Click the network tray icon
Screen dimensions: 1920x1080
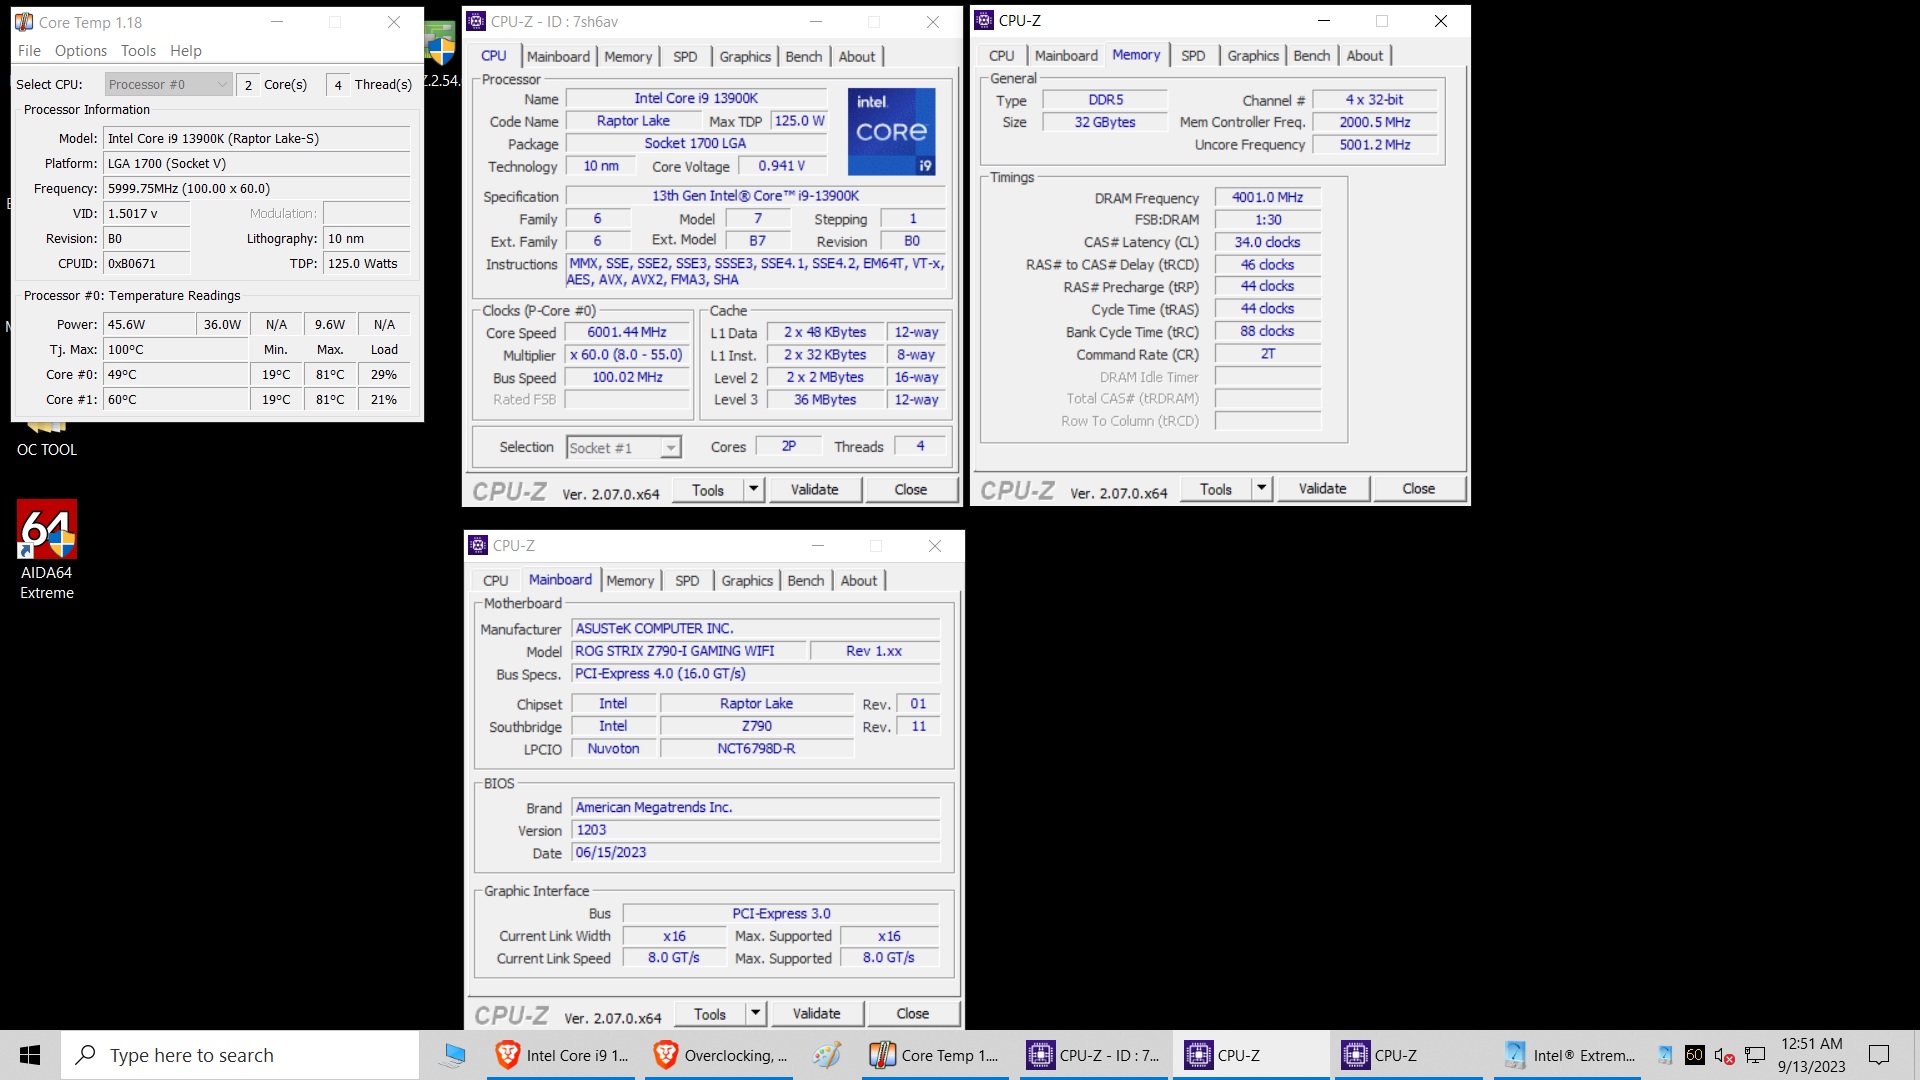[1755, 1055]
